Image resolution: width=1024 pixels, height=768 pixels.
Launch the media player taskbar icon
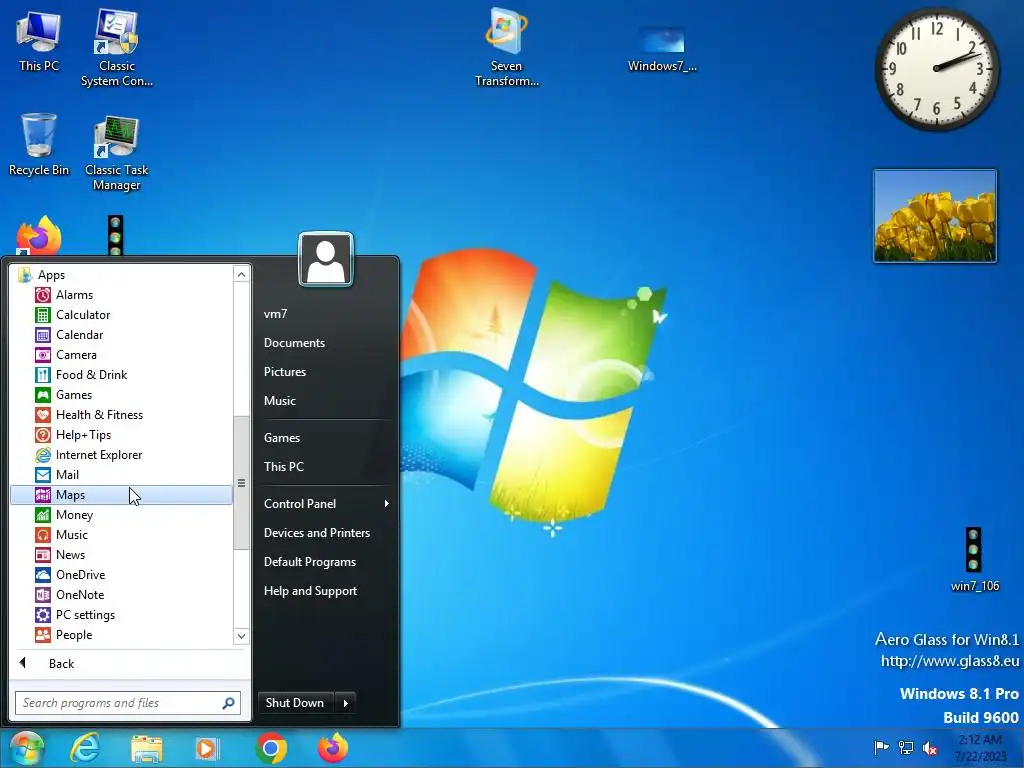(207, 748)
